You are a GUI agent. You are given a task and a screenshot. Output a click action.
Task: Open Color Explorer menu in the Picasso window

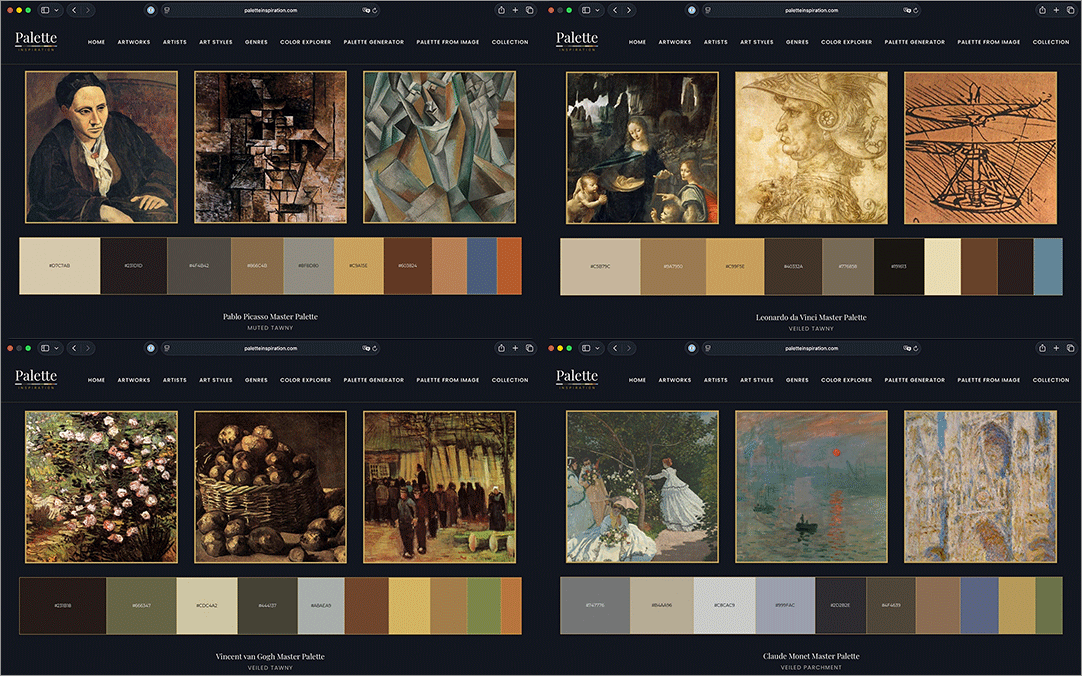305,42
